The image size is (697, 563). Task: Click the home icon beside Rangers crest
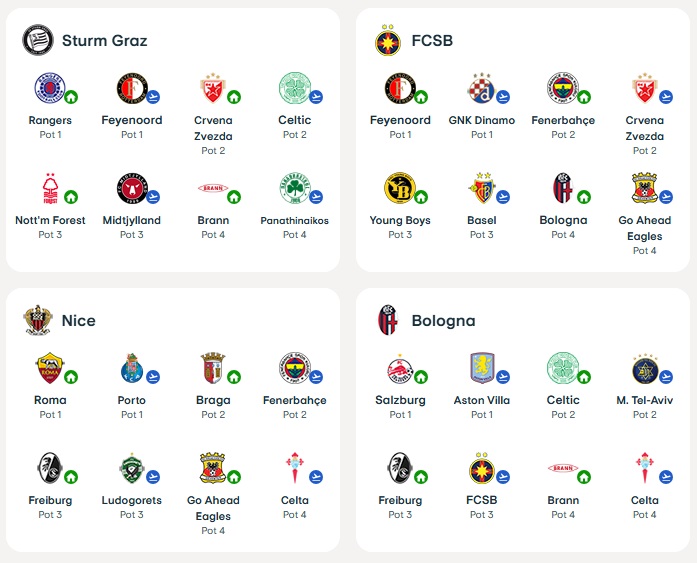pos(71,97)
